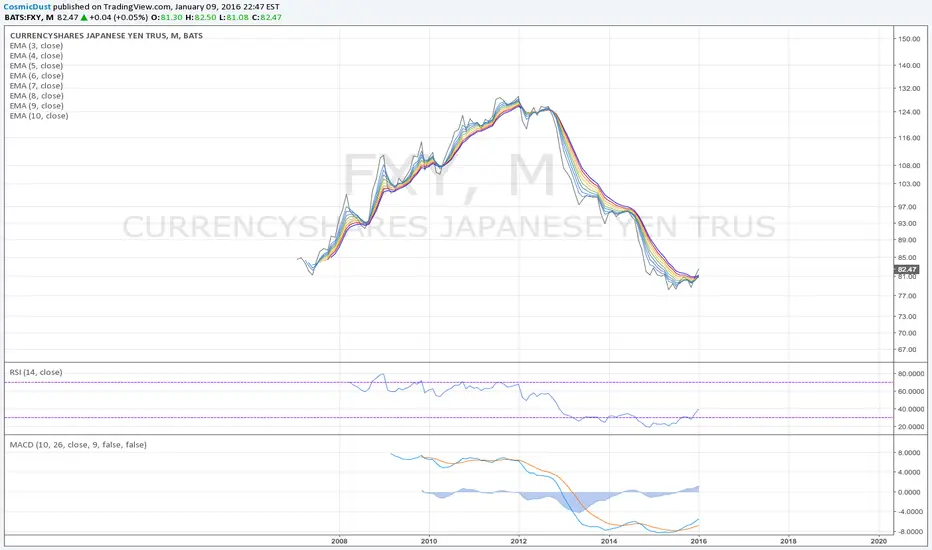Image resolution: width=932 pixels, height=550 pixels.
Task: Click the RSI 20.0000 scale label
Action: (911, 427)
